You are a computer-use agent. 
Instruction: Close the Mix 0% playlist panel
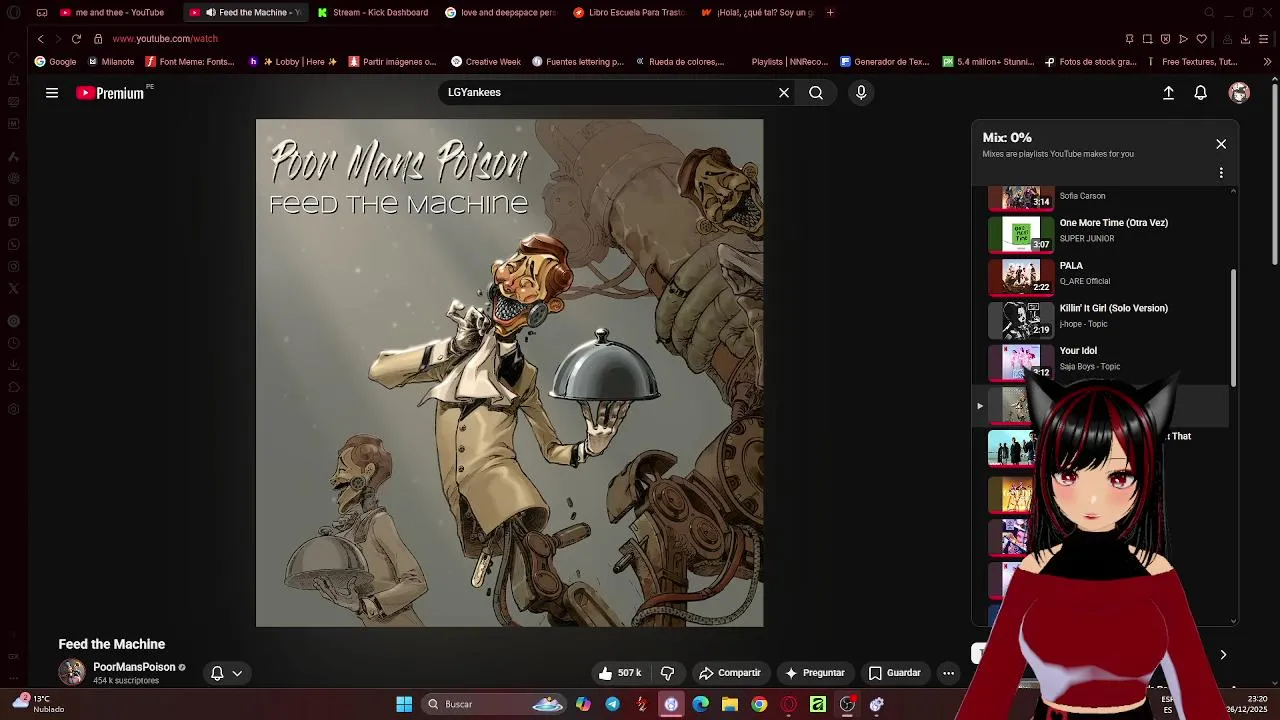tap(1221, 144)
